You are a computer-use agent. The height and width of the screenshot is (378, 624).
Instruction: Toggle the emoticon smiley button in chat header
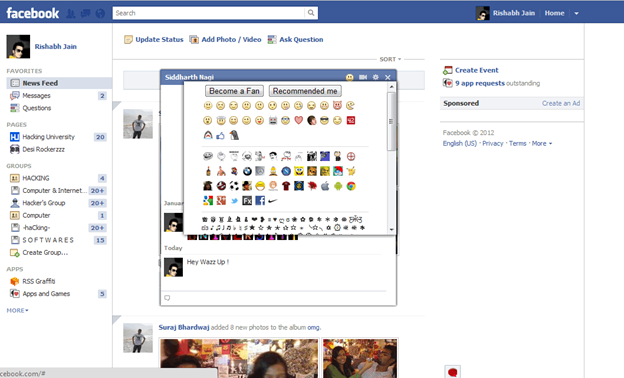[349, 77]
